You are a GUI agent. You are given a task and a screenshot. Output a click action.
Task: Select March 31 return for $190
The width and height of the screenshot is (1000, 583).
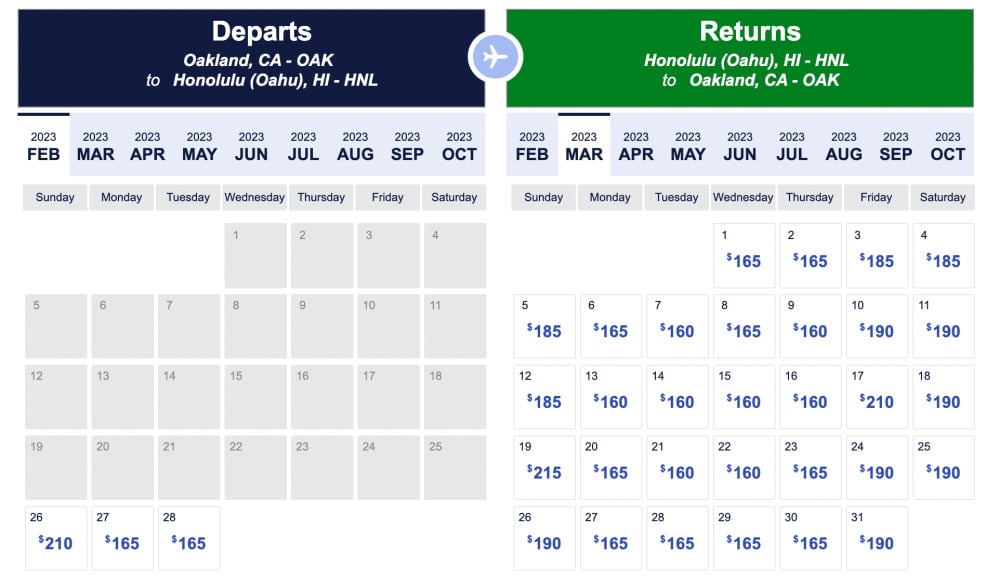click(877, 538)
